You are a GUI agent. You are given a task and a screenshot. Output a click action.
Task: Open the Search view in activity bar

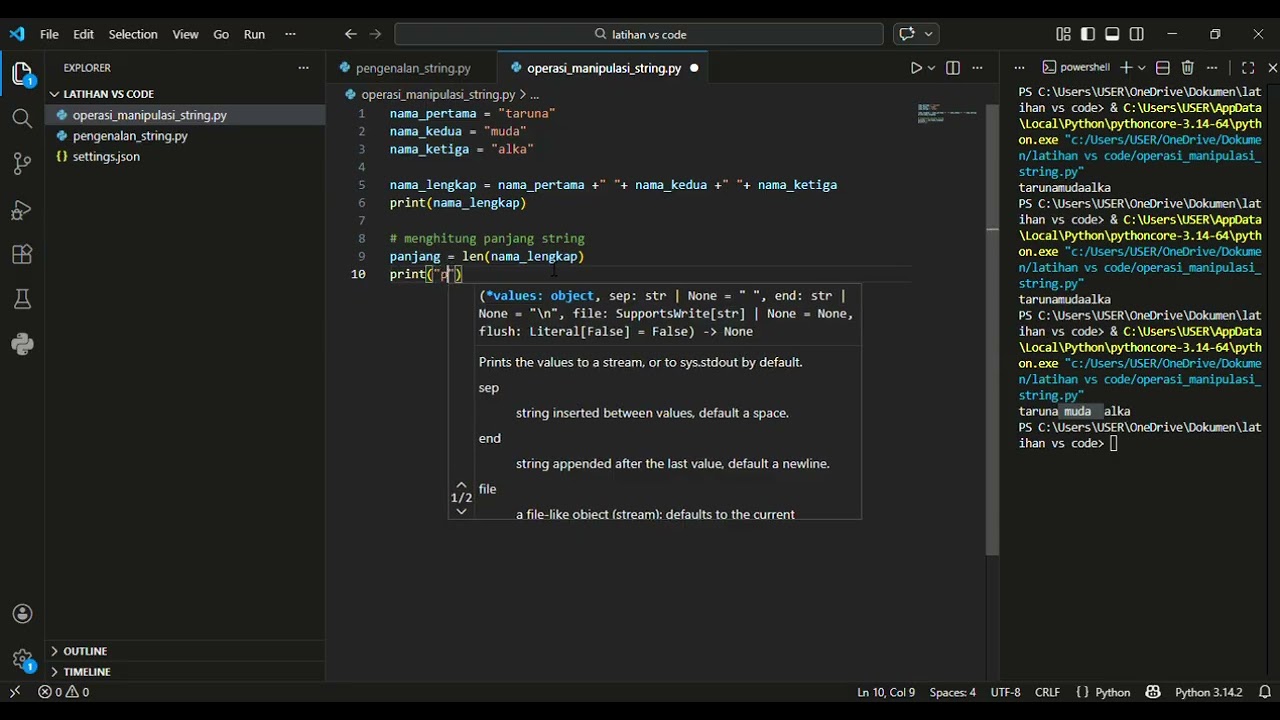[22, 119]
